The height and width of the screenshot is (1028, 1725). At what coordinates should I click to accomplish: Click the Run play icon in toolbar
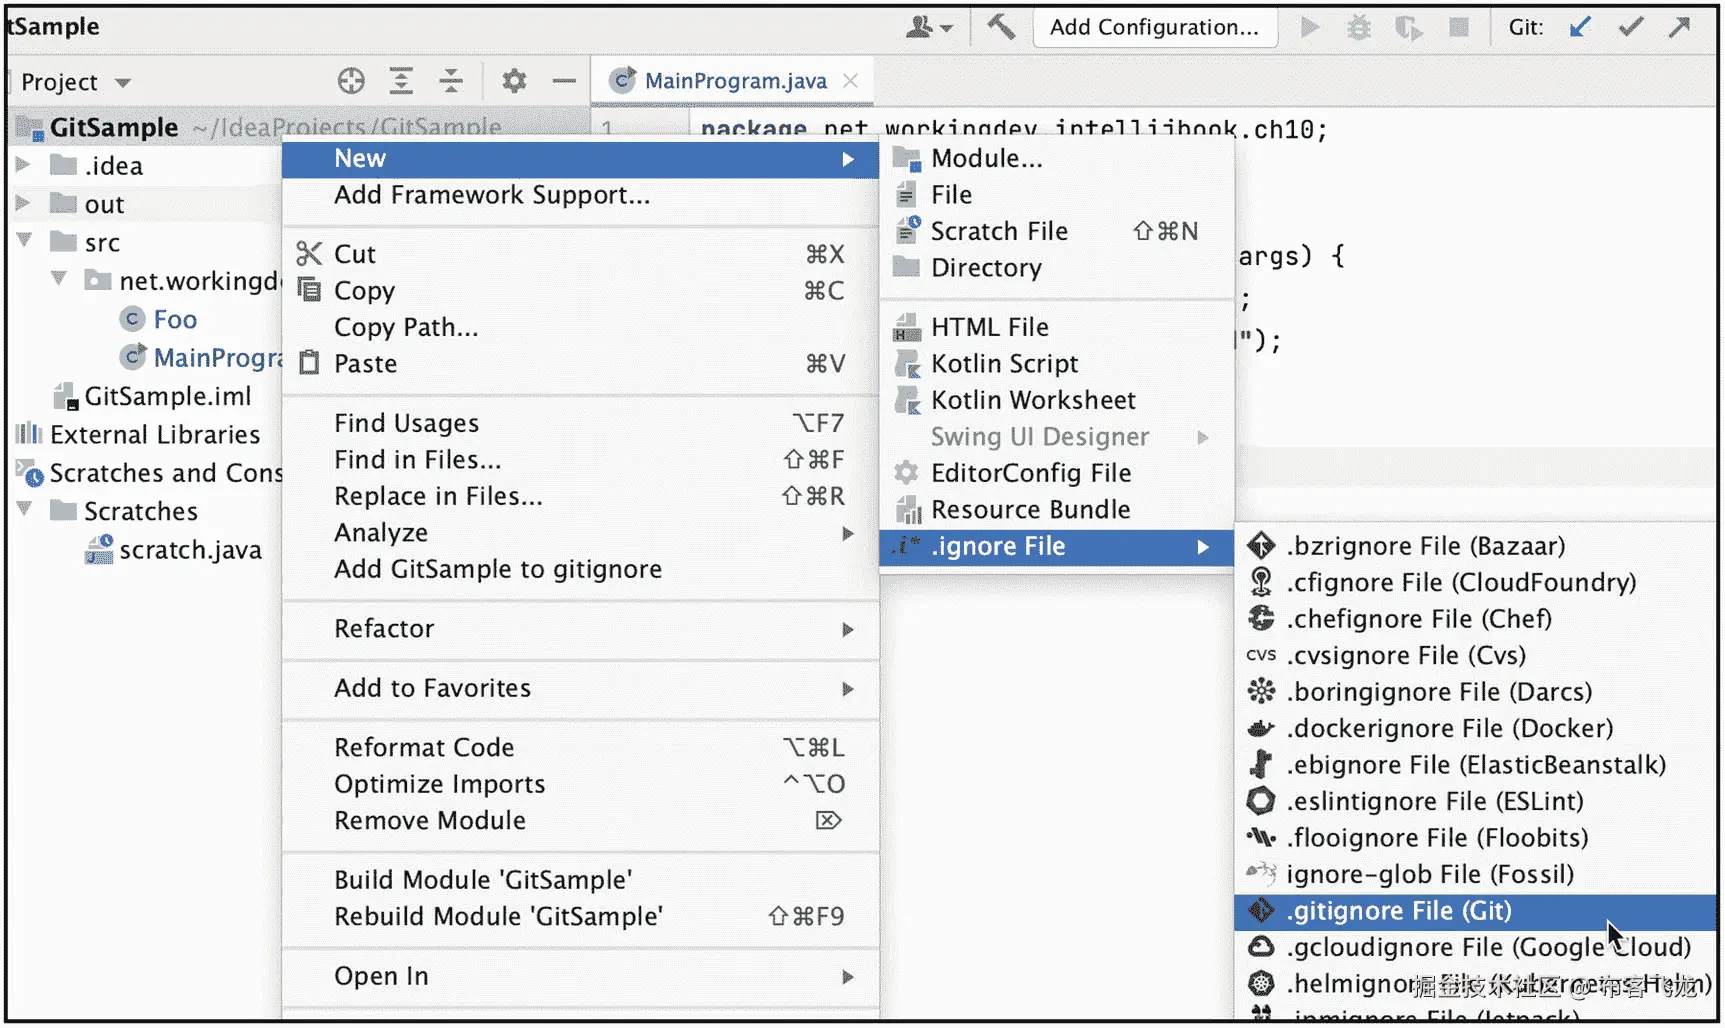pos(1309,27)
